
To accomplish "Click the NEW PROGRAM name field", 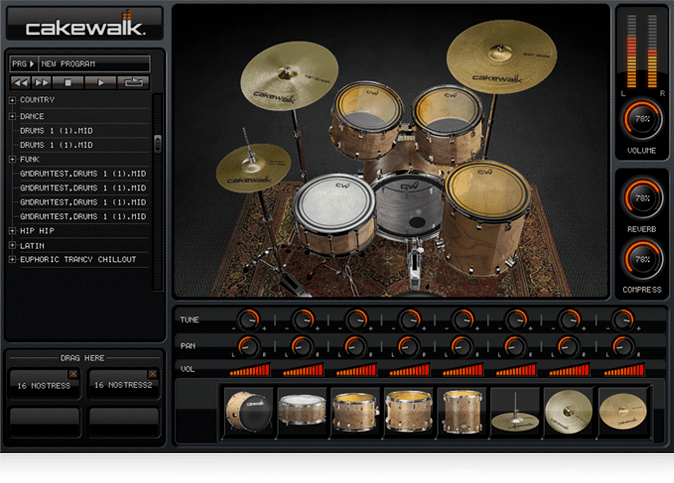I will pyautogui.click(x=94, y=64).
